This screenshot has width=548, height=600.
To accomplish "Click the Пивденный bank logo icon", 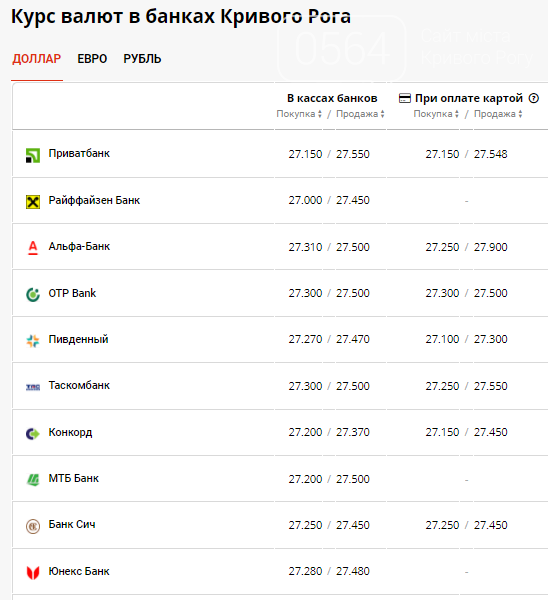I will [33, 341].
